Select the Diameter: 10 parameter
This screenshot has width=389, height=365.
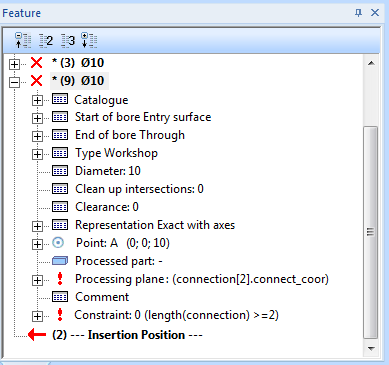tap(108, 171)
